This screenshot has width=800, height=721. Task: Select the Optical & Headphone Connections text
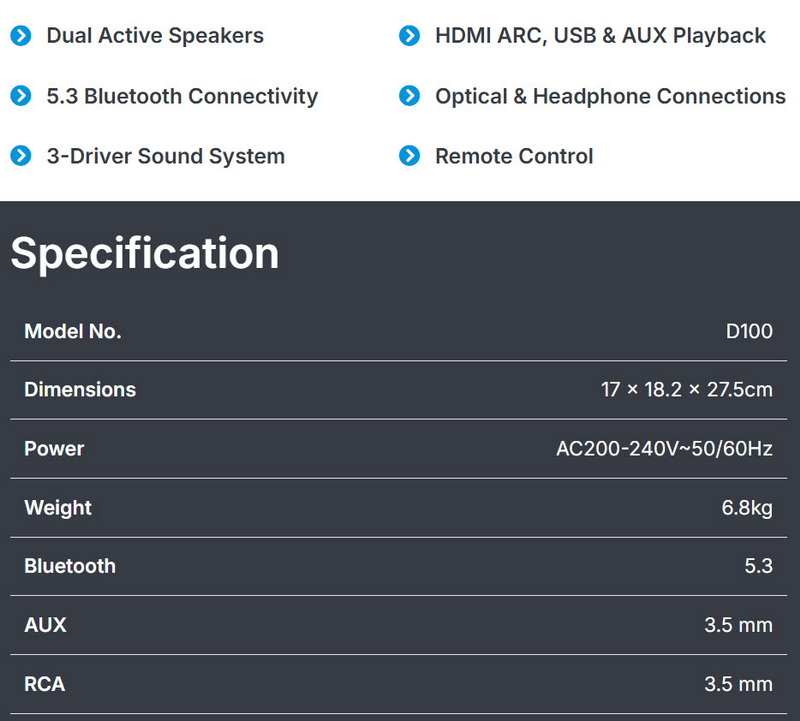coord(610,96)
